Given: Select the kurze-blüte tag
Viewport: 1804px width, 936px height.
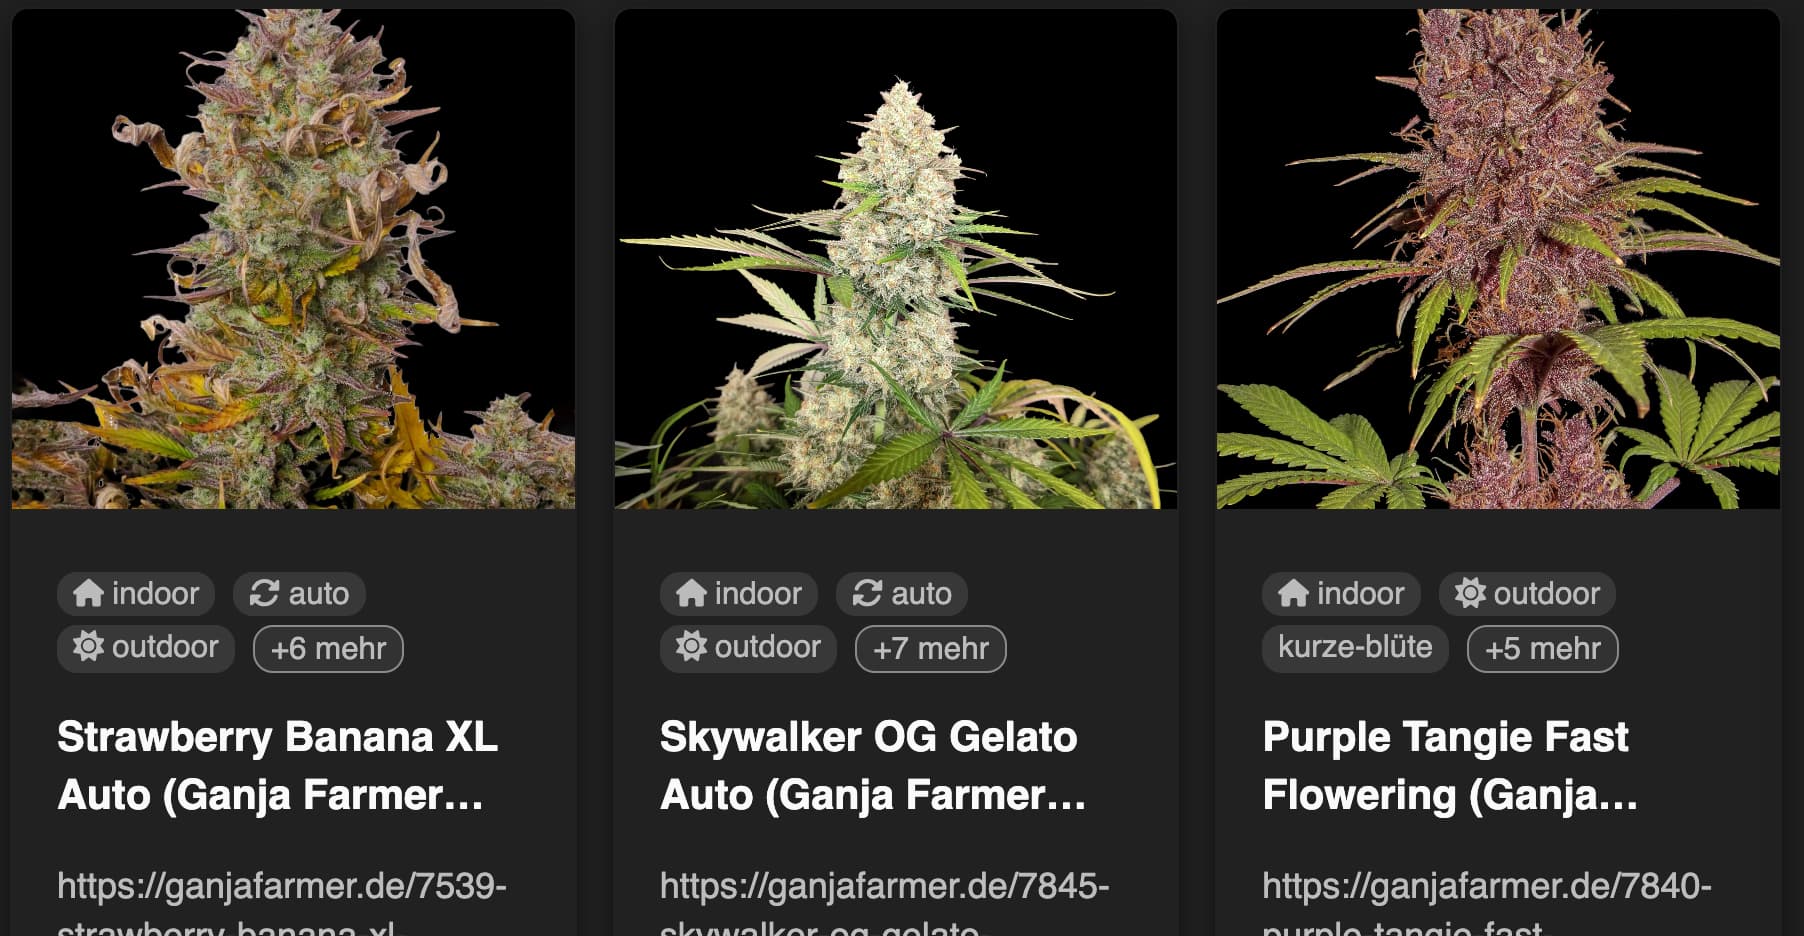Looking at the screenshot, I should coord(1355,647).
